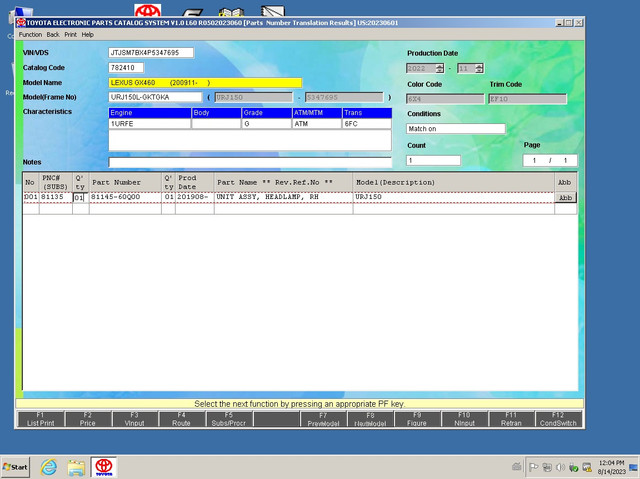
Task: Select the Toyota EPC taskbar button
Action: pyautogui.click(x=104, y=467)
